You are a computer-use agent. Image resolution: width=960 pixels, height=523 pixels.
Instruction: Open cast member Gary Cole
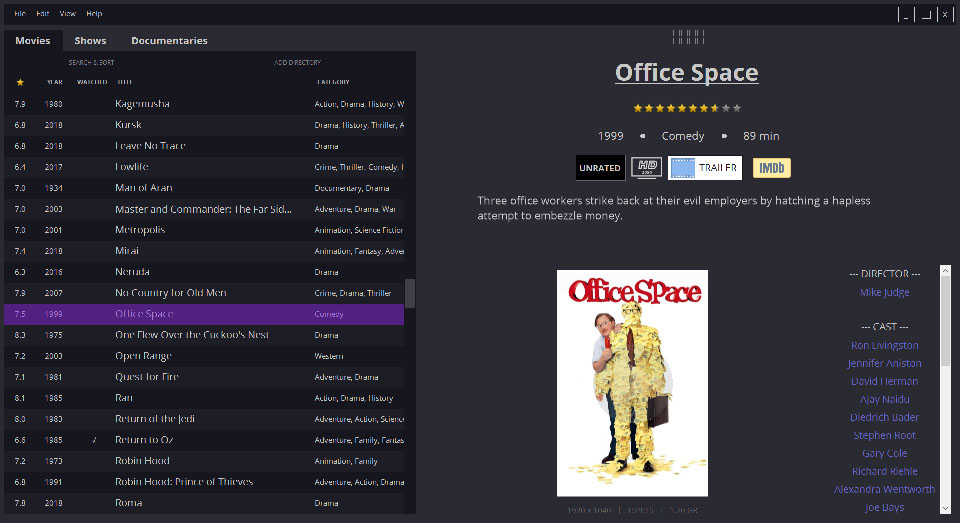pos(884,454)
